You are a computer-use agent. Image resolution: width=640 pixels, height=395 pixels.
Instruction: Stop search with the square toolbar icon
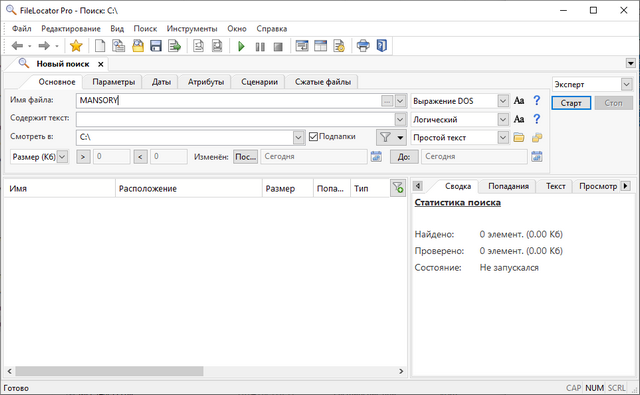(278, 47)
